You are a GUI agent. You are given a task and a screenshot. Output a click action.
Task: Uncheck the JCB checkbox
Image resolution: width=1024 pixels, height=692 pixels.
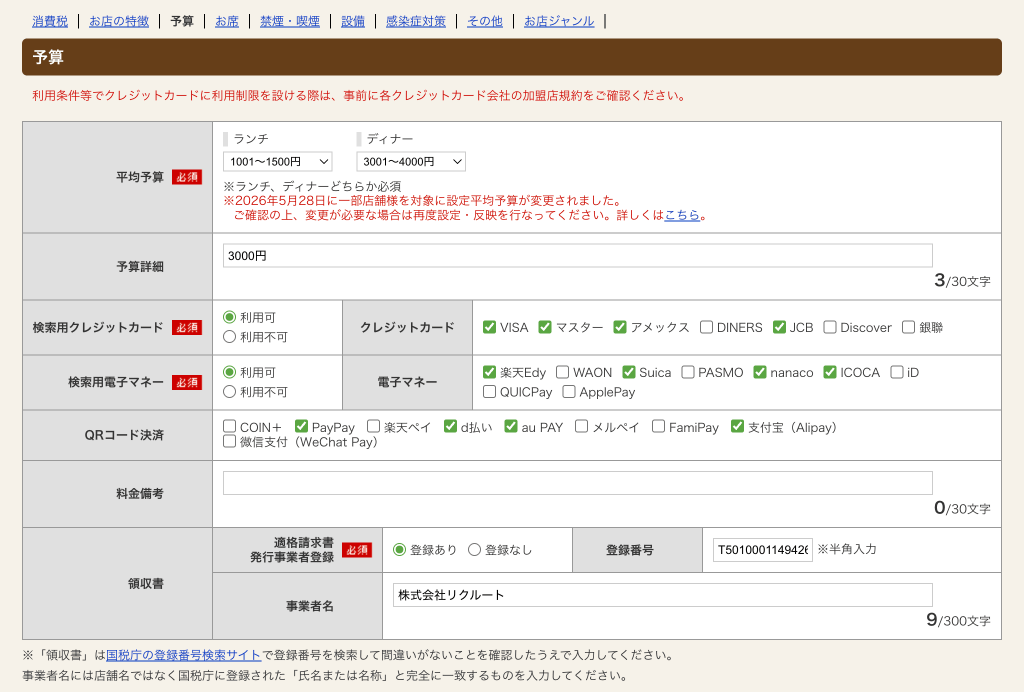tap(779, 327)
